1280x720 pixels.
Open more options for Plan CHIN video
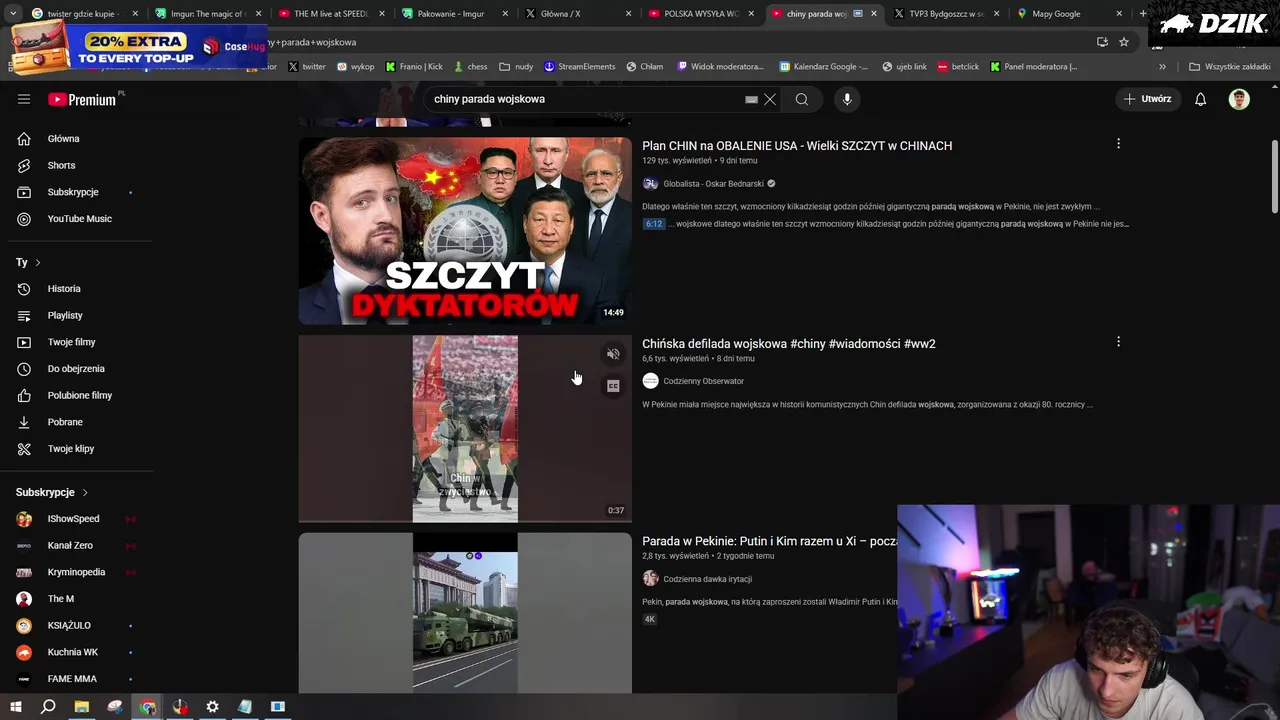pyautogui.click(x=1118, y=144)
